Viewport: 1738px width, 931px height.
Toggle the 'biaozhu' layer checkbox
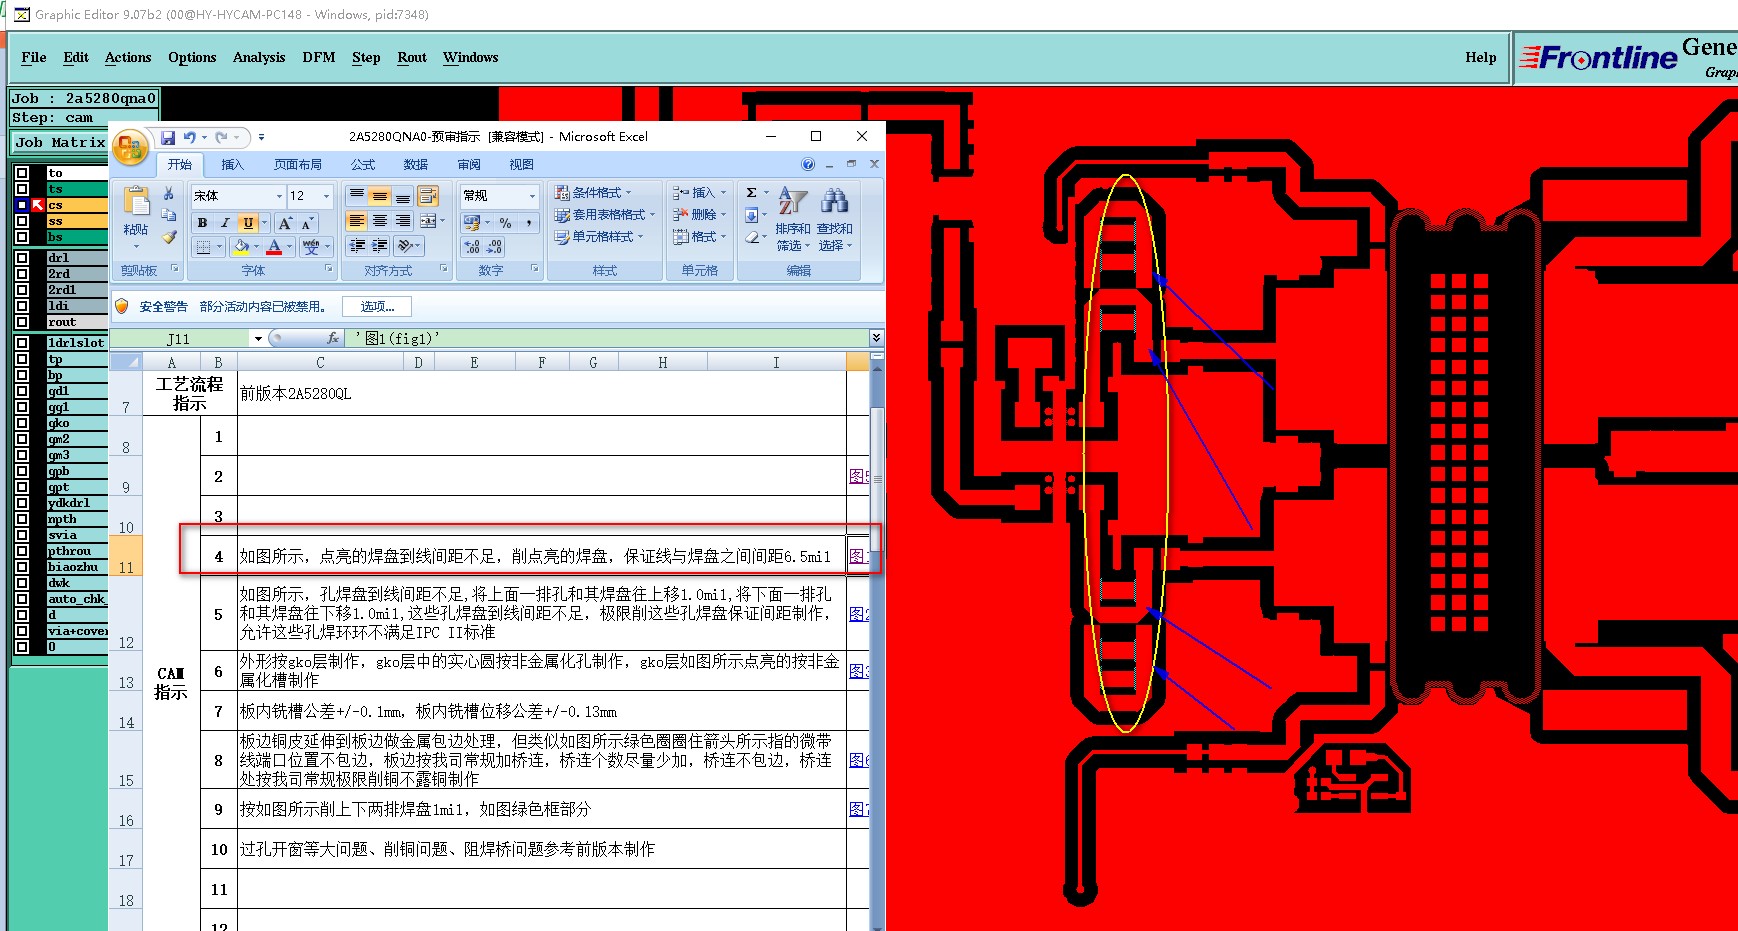tap(21, 567)
